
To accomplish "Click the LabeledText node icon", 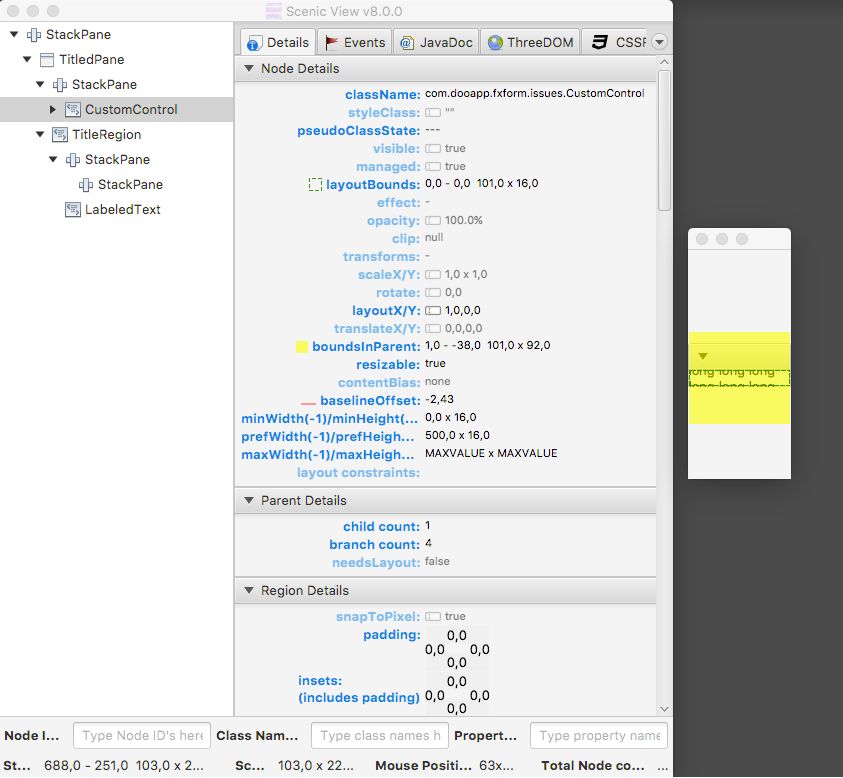I will 73,210.
